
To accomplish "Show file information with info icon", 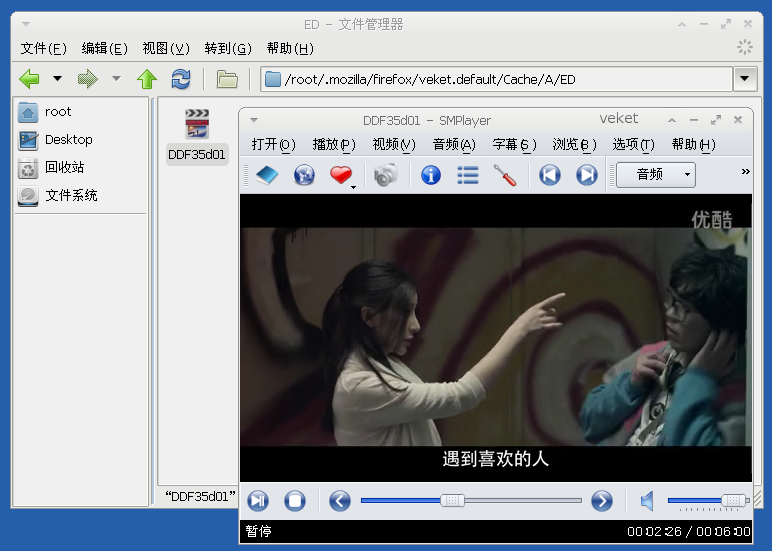I will pyautogui.click(x=431, y=175).
